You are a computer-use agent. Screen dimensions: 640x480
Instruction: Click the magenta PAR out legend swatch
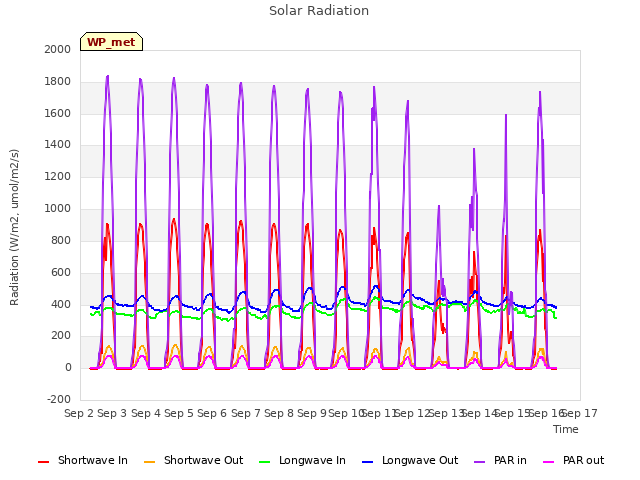549,462
